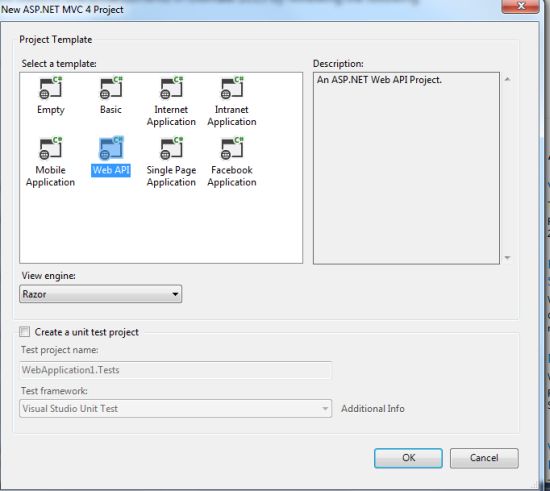This screenshot has width=550, height=491.
Task: Select the Empty project template icon
Action: [51, 88]
